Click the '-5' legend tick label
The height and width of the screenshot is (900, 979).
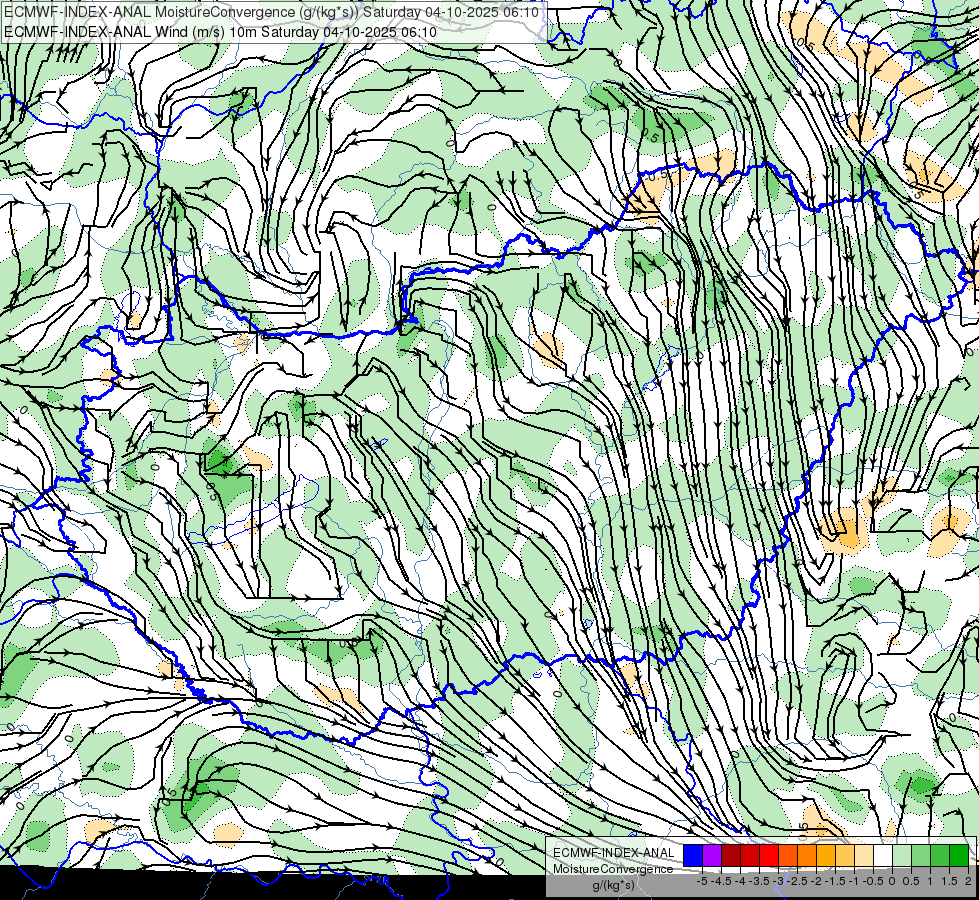click(x=702, y=881)
